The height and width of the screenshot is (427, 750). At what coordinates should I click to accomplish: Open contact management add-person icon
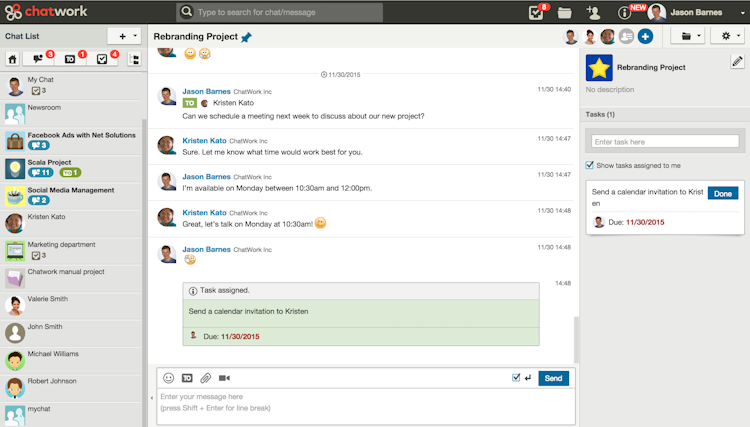coord(594,13)
